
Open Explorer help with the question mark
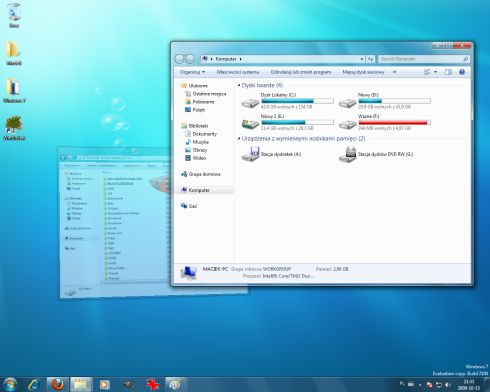click(462, 72)
